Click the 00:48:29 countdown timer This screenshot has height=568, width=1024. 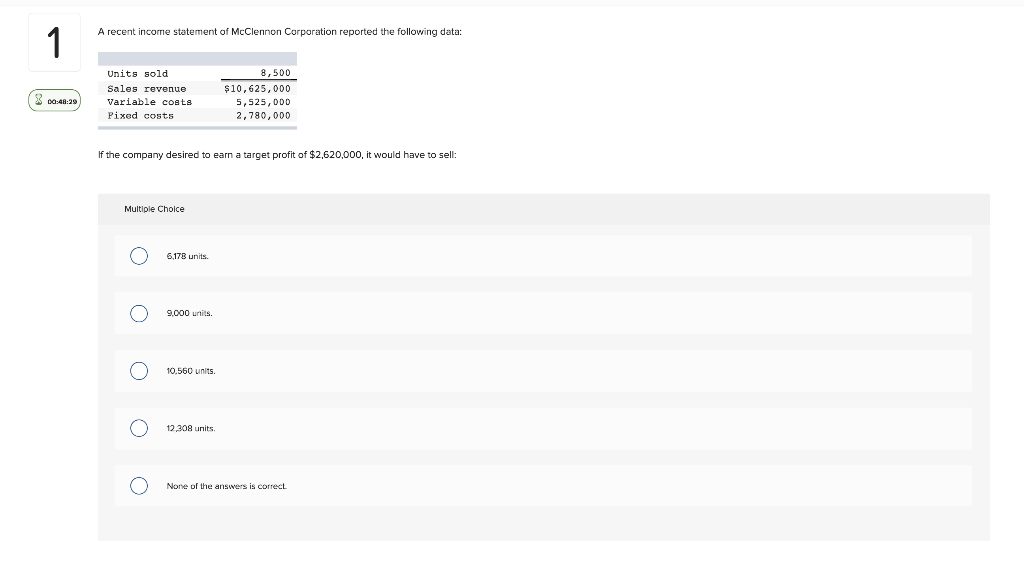54,101
